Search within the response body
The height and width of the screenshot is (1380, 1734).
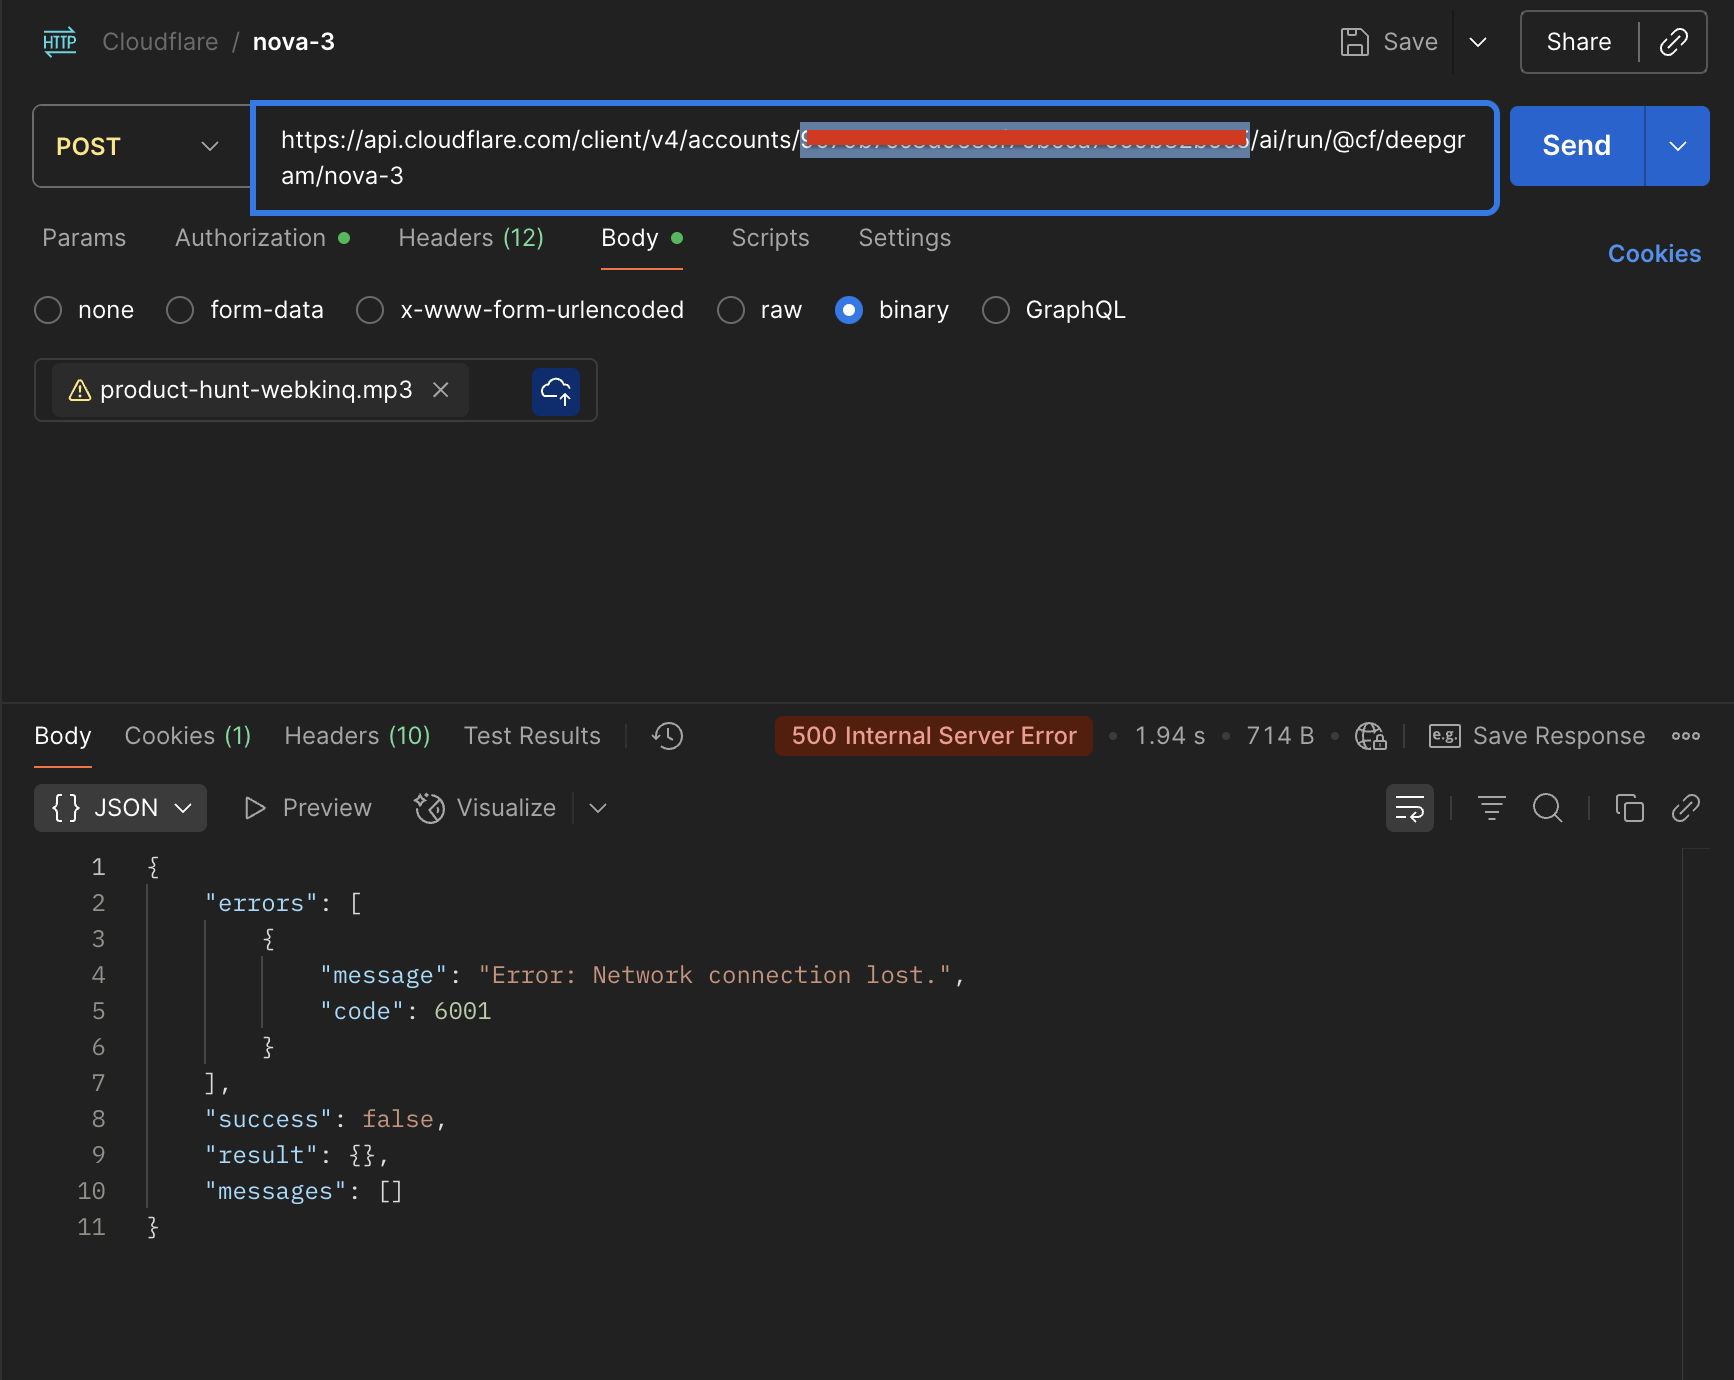[1547, 808]
